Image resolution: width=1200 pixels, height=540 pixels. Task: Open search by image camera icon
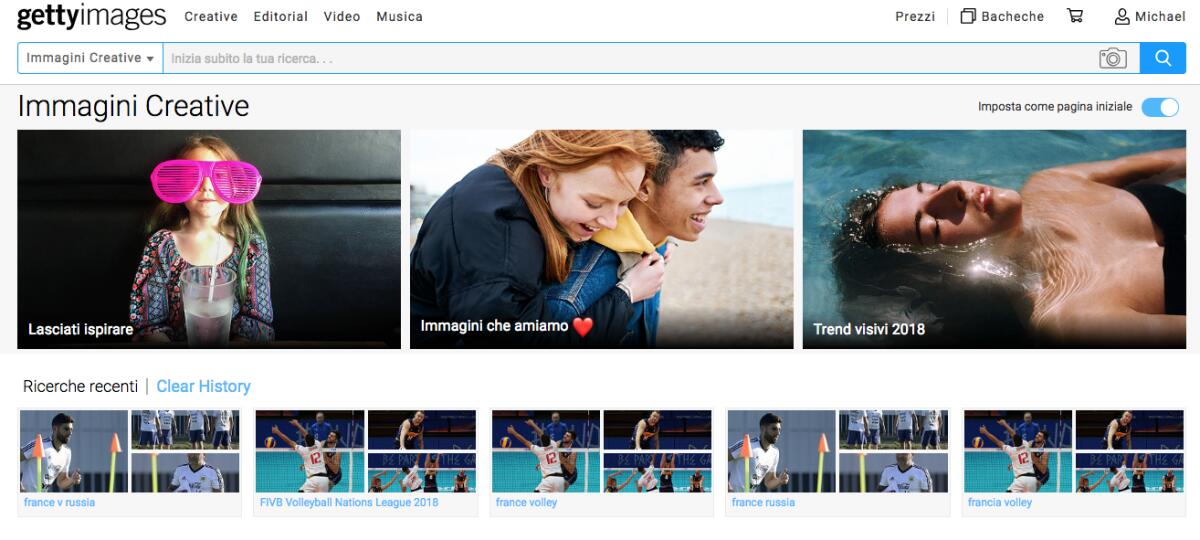(x=1112, y=58)
